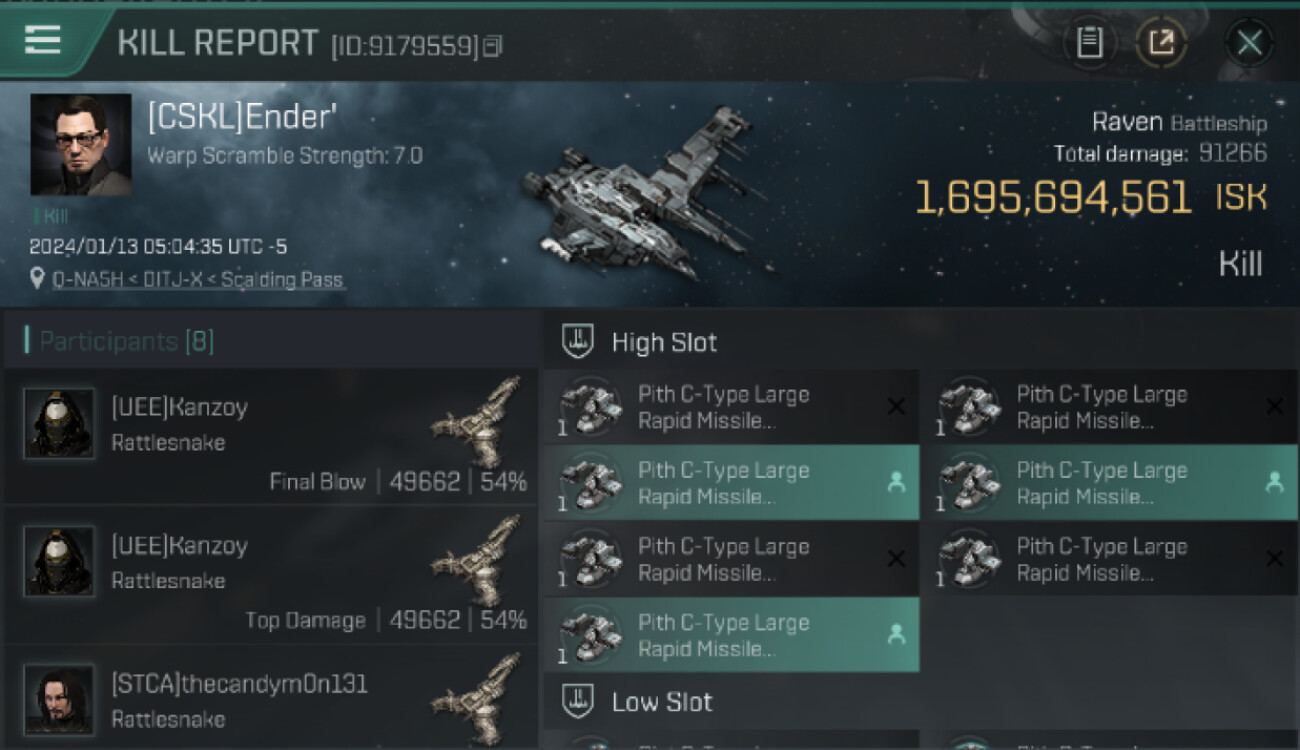Click first destroyed Pith C-Type launcher X mark
Image resolution: width=1300 pixels, height=750 pixels.
tap(896, 406)
